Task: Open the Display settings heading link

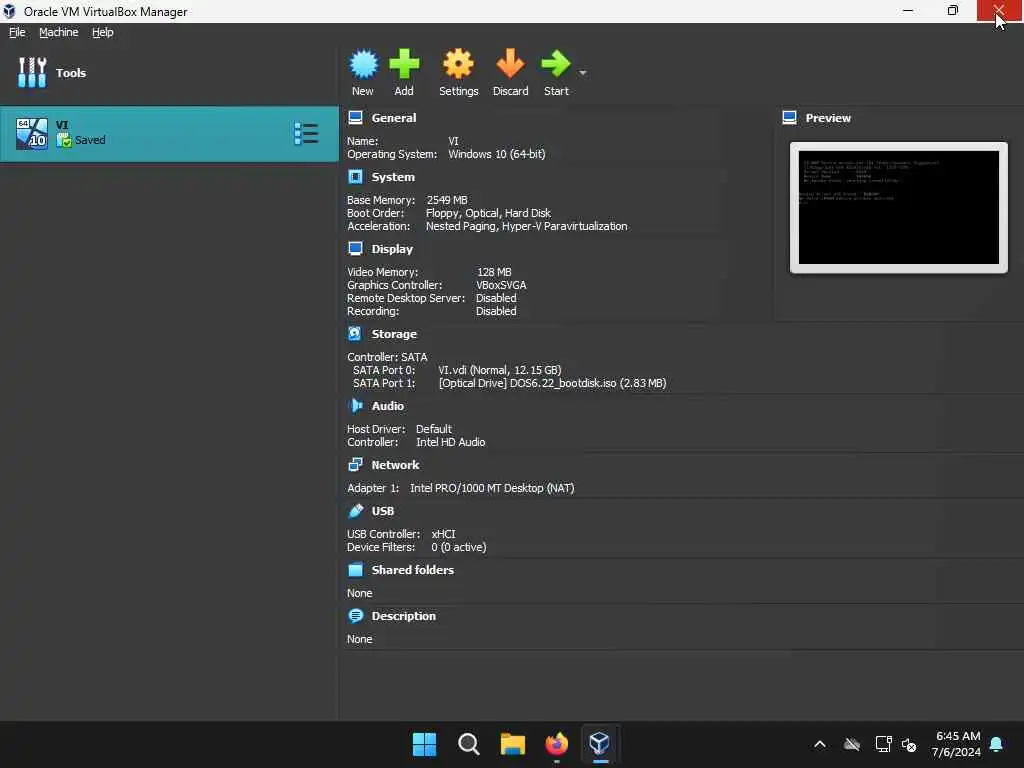Action: pyautogui.click(x=392, y=249)
